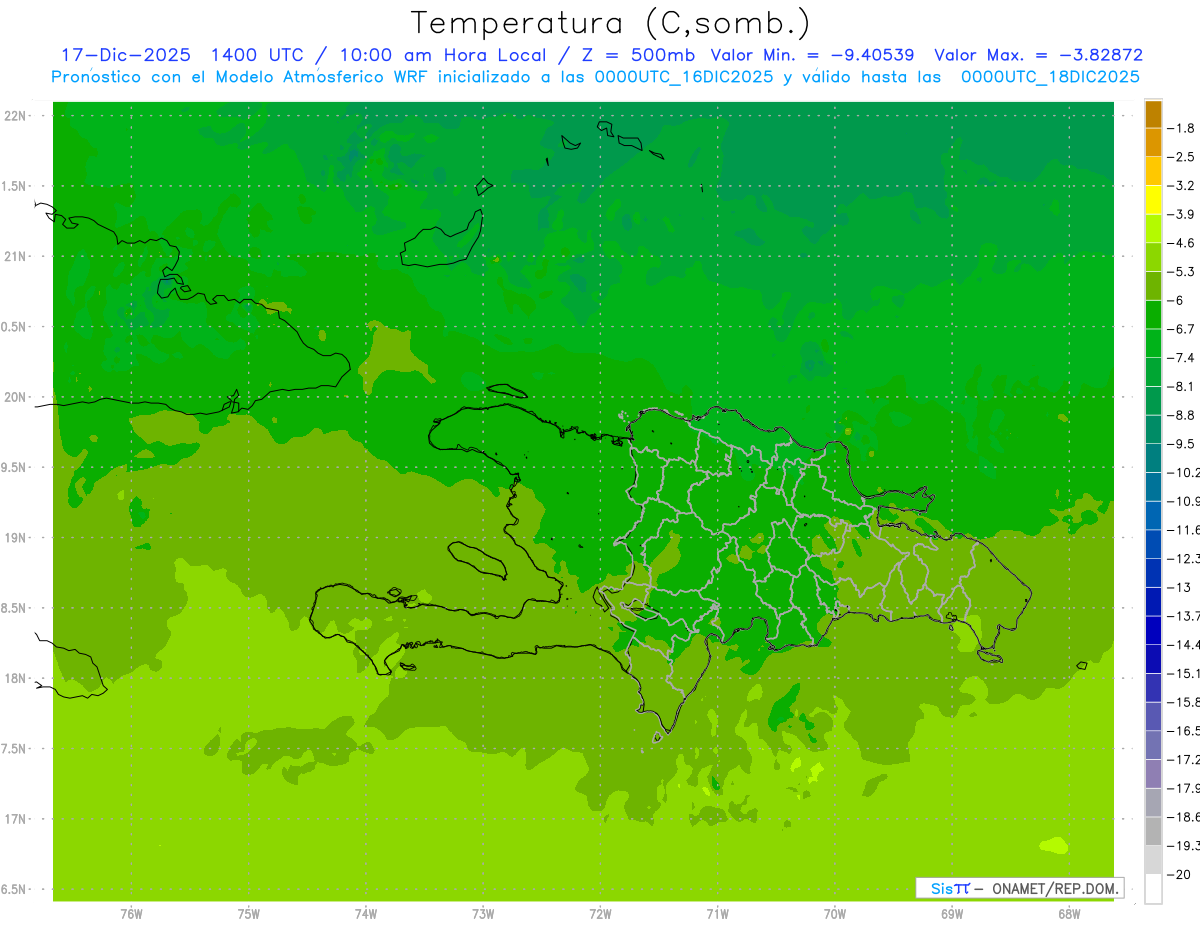
Task: Click the -8.8 colorbar label
Action: [1181, 415]
